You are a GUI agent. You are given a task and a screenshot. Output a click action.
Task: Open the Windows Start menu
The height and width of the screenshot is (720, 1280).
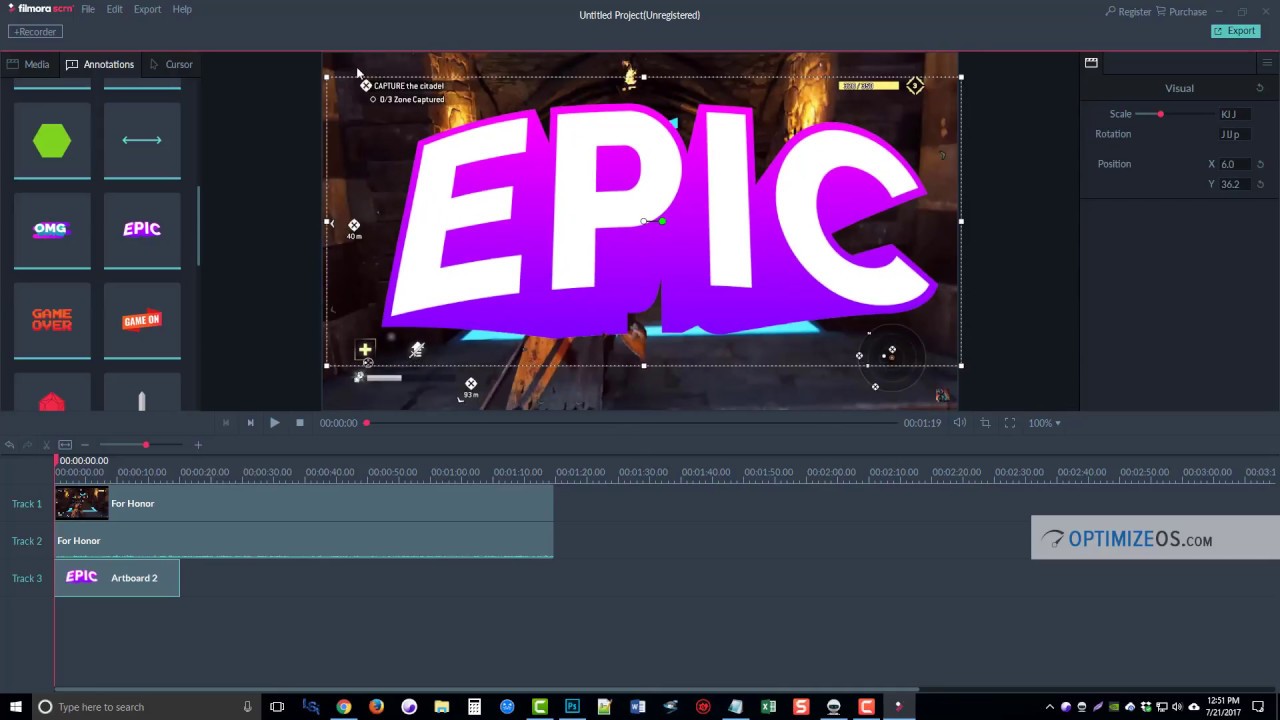pyautogui.click(x=15, y=707)
